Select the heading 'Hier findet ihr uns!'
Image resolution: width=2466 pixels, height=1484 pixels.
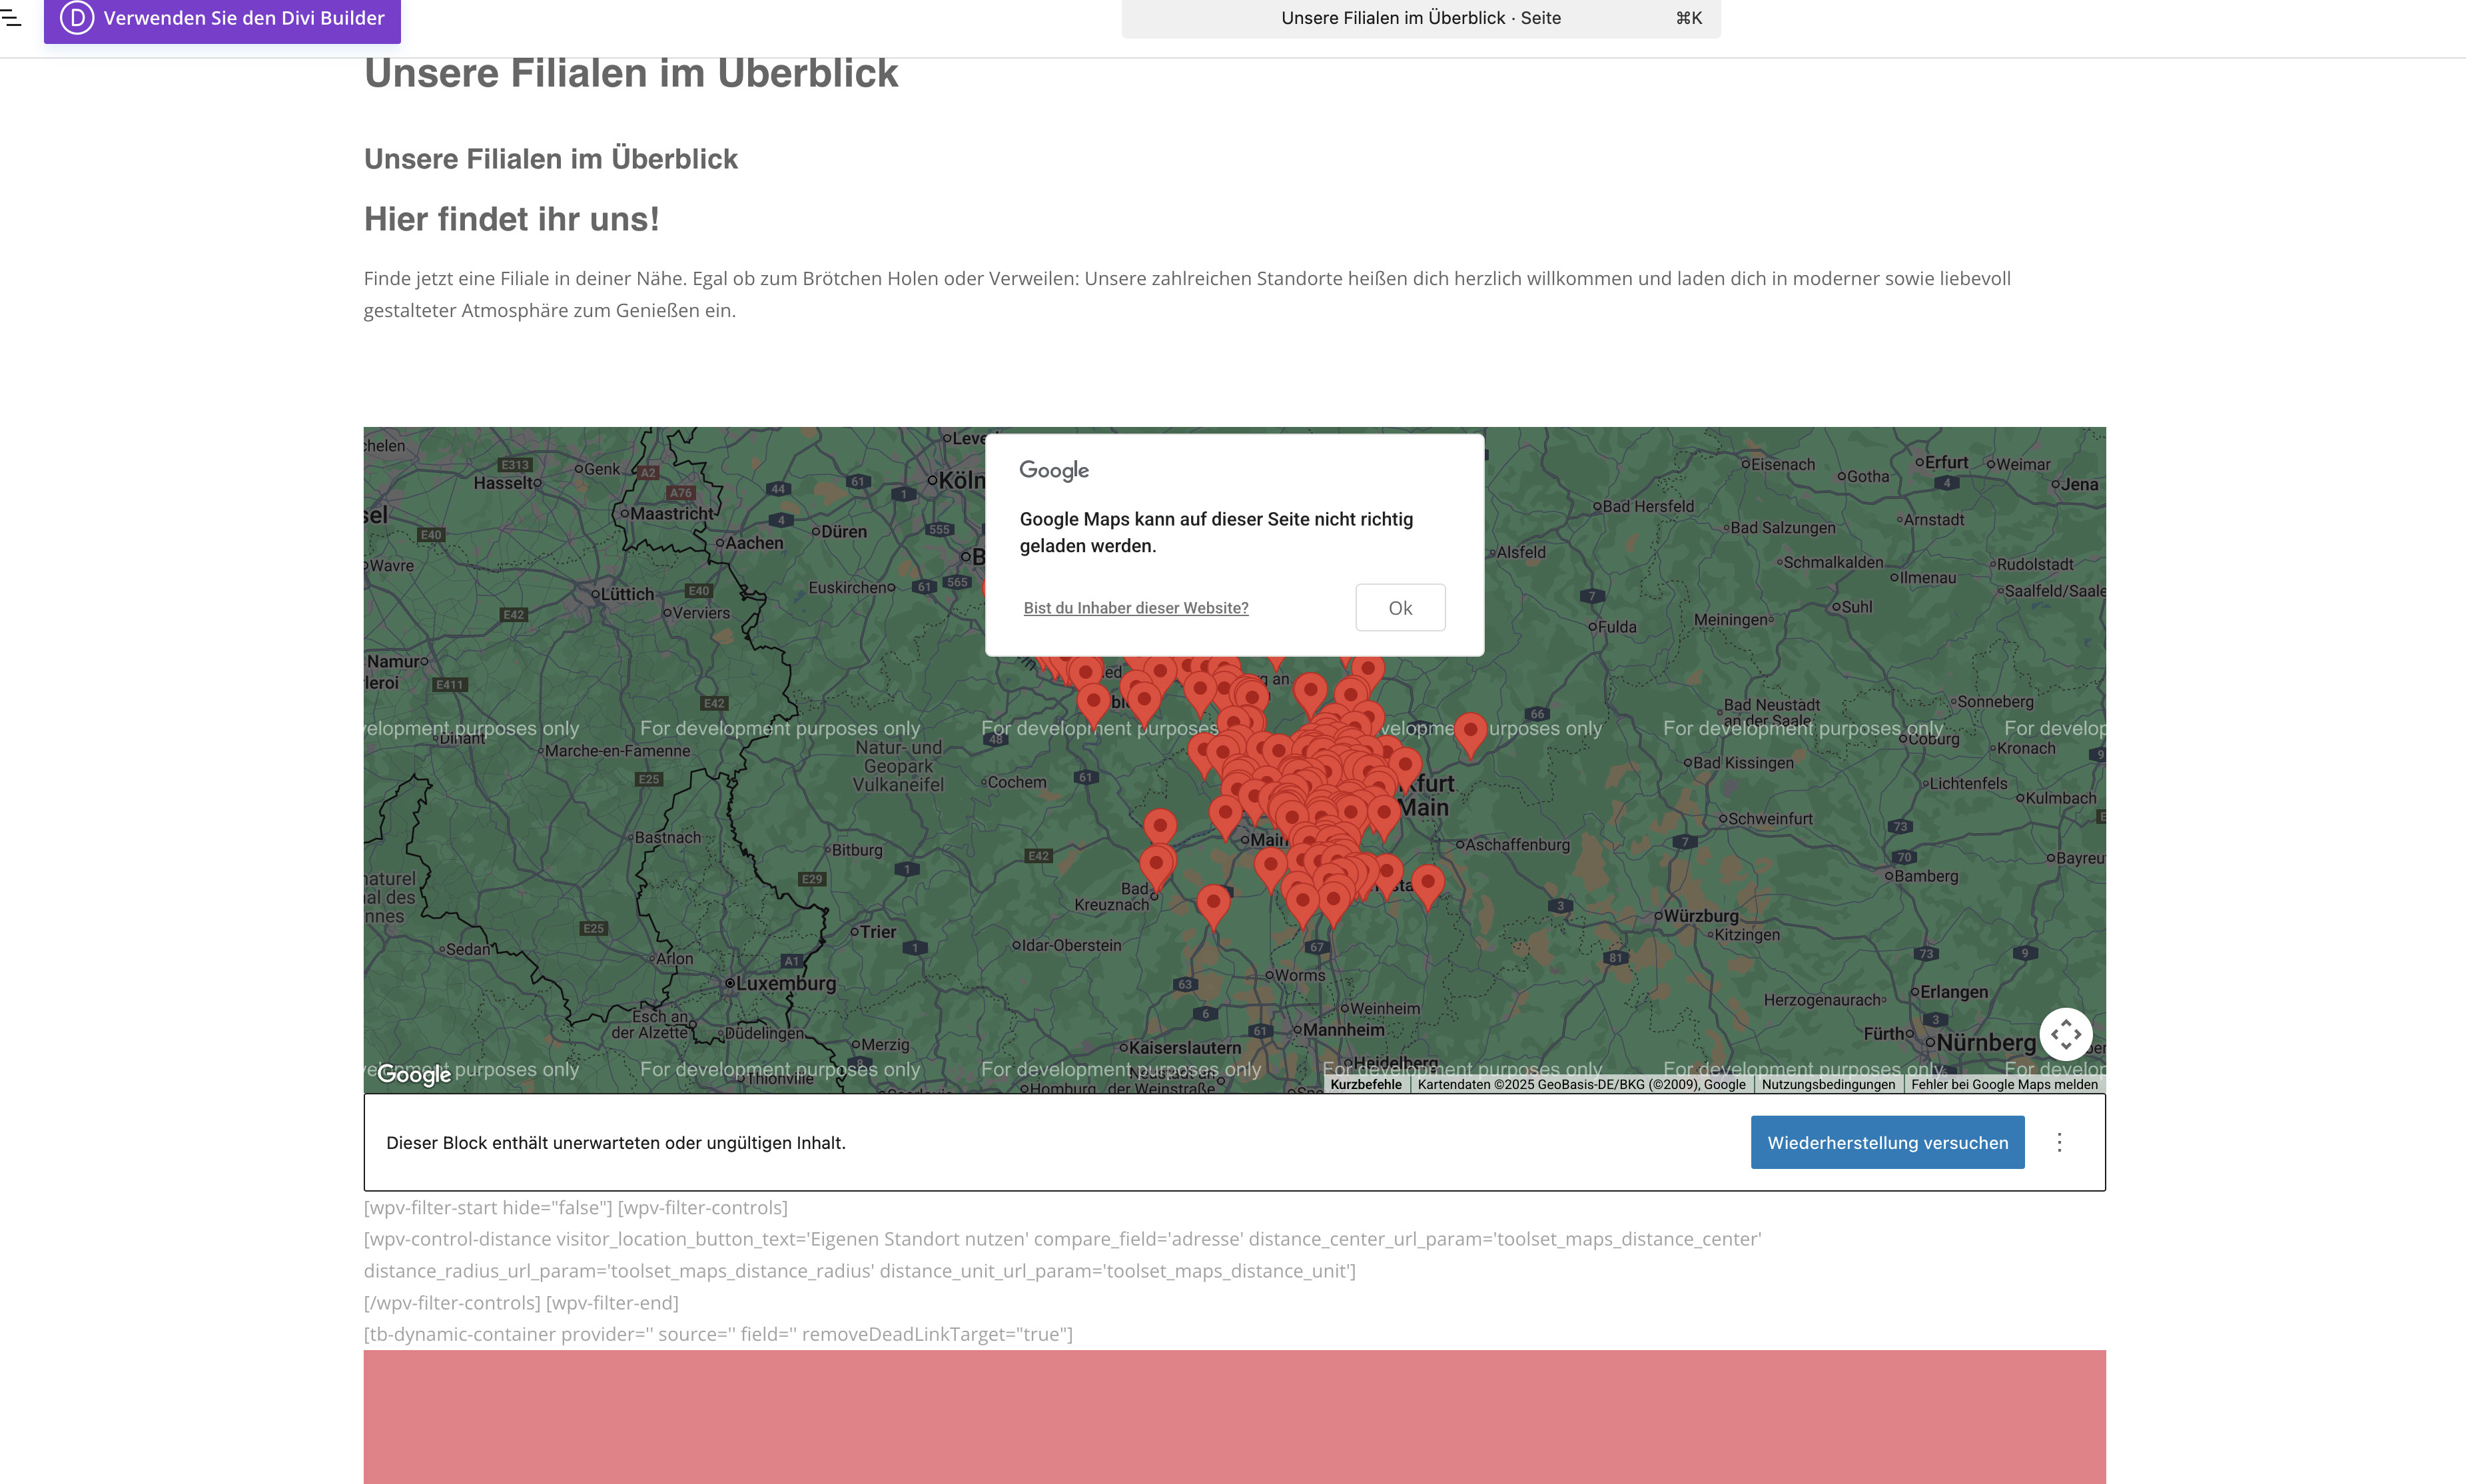tap(511, 219)
